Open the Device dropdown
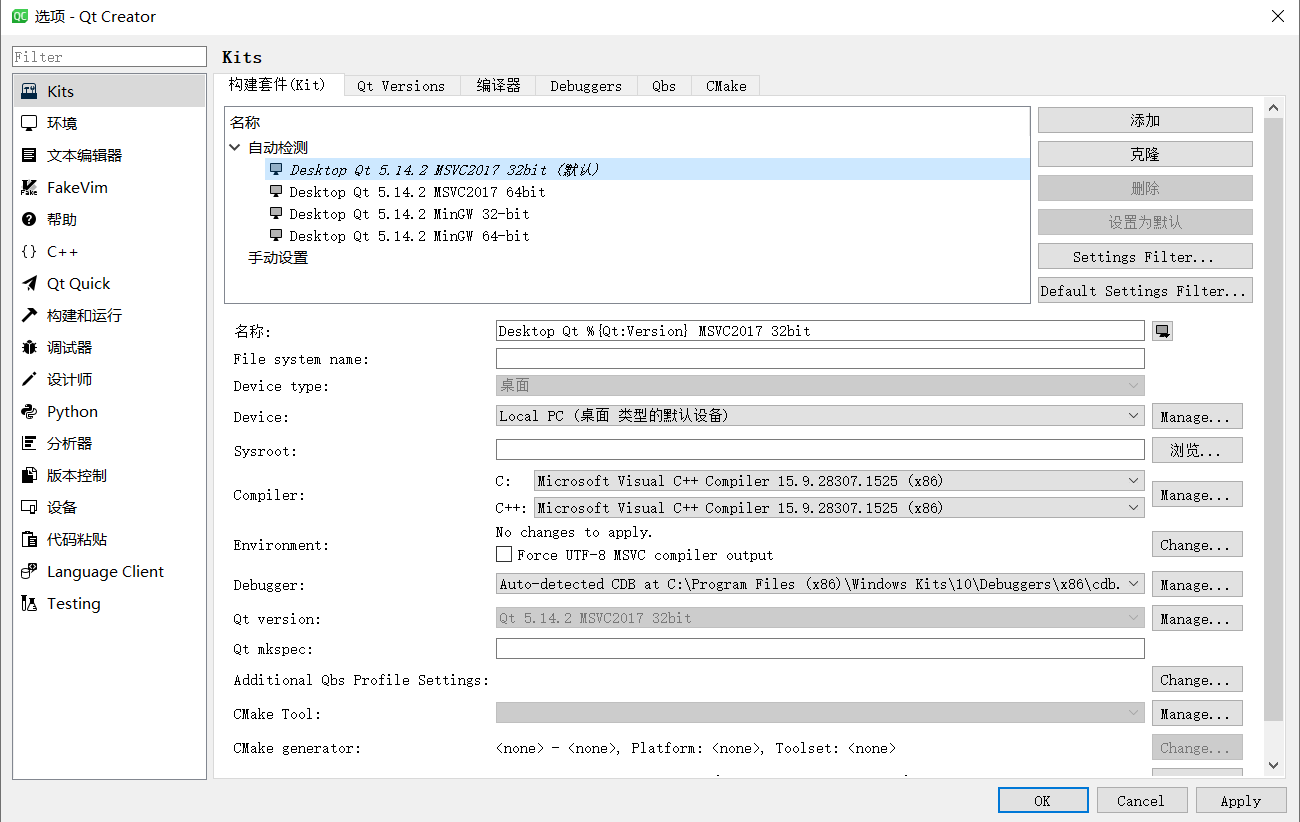Screen dimensions: 1300x822 (x=1133, y=416)
